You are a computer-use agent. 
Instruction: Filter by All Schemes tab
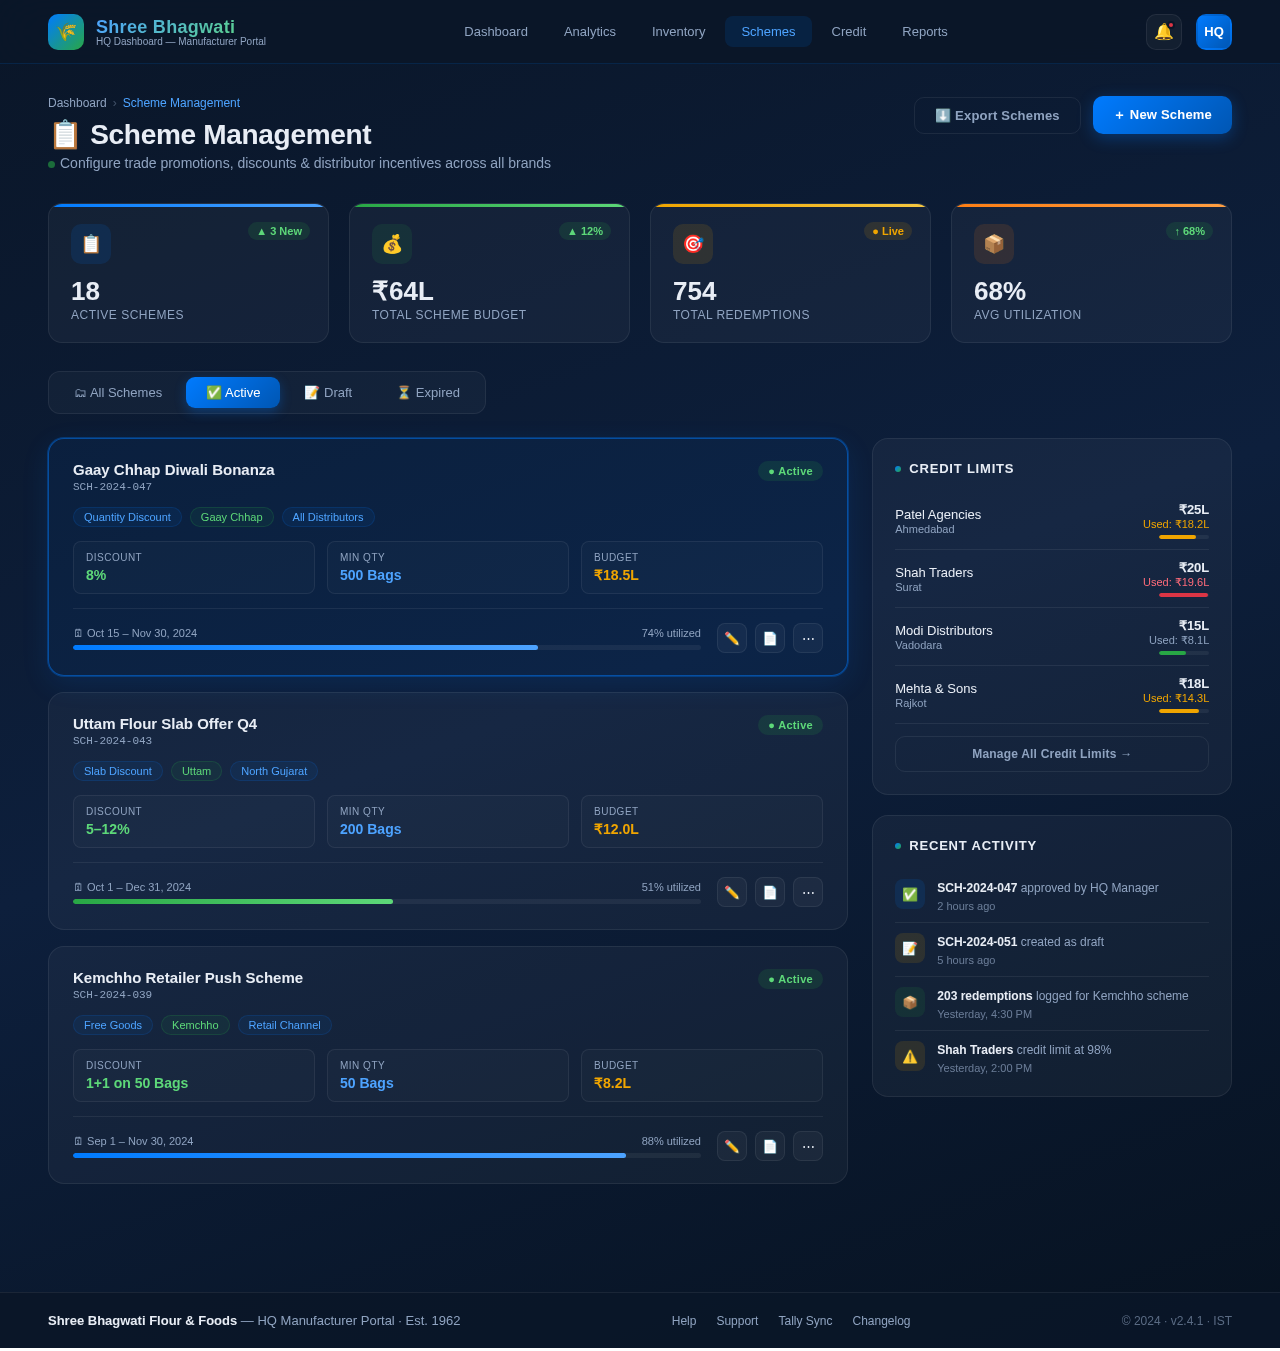point(118,393)
